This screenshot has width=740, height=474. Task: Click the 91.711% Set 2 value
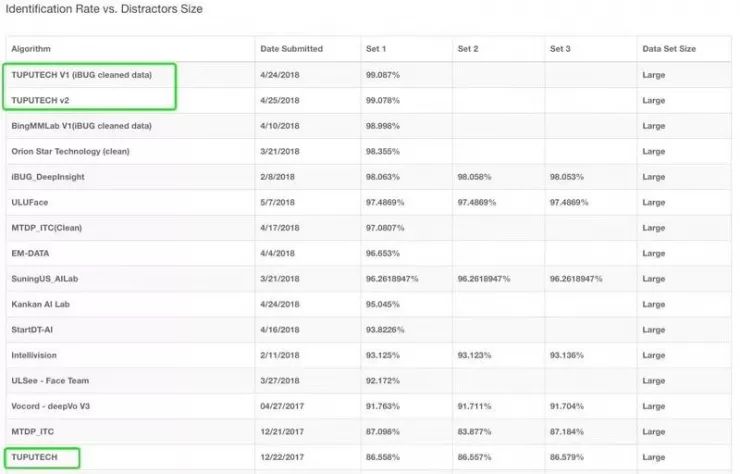[x=474, y=406]
